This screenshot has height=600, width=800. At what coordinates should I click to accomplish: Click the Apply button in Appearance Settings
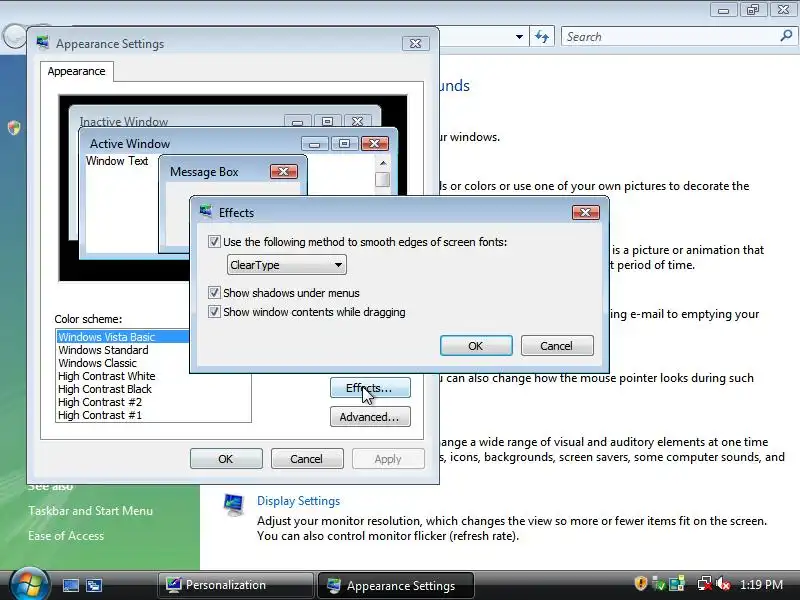coord(388,459)
